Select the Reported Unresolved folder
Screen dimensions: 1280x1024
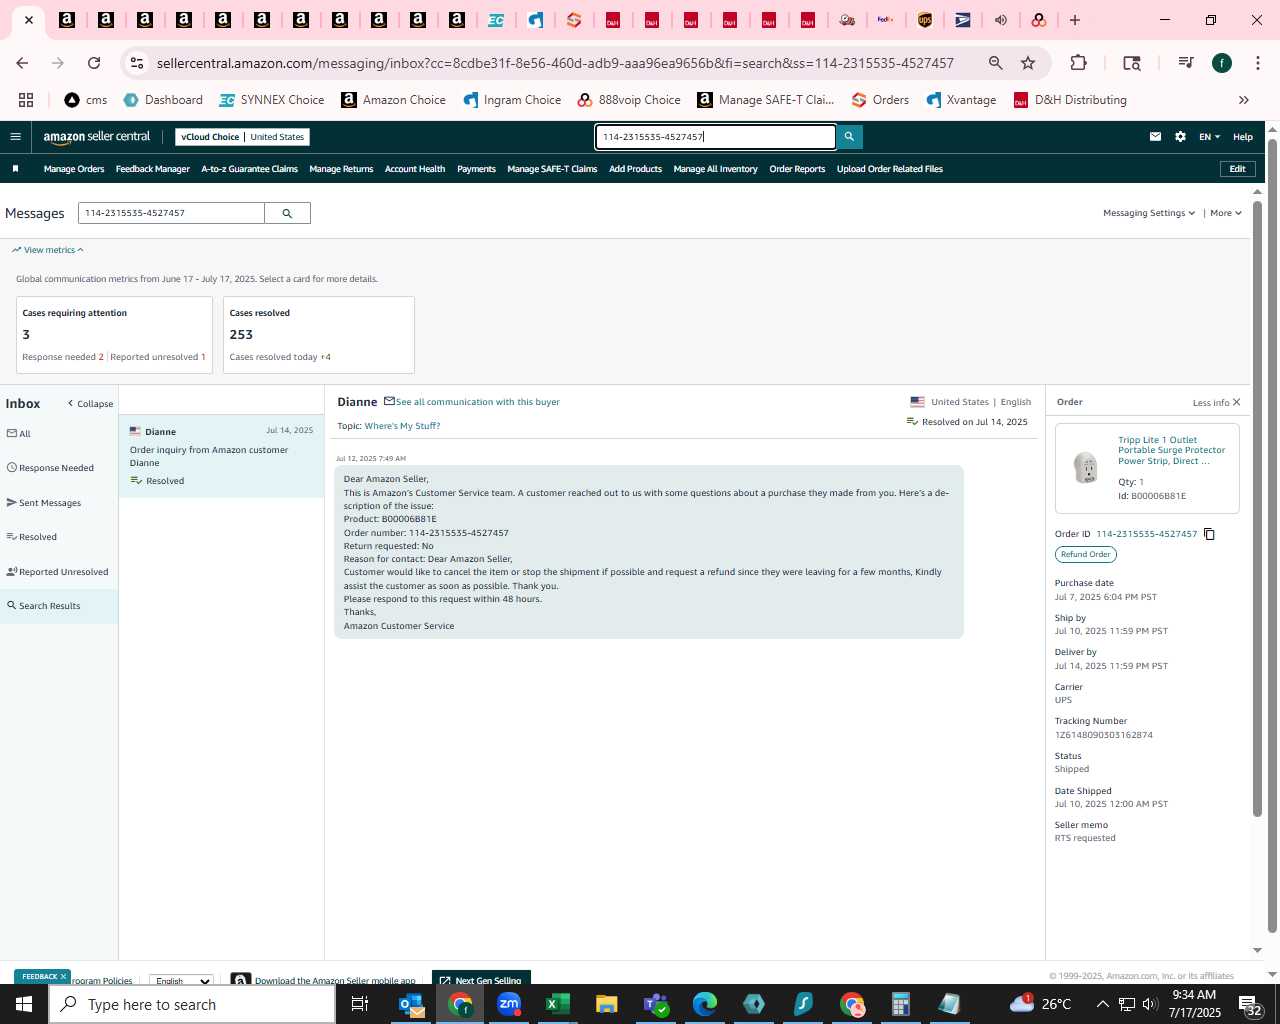pyautogui.click(x=59, y=572)
